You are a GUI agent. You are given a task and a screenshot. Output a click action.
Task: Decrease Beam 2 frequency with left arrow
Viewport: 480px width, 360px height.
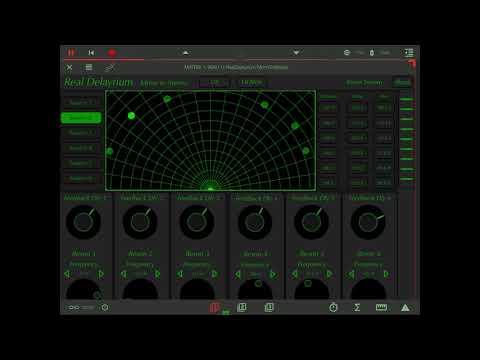tap(124, 274)
